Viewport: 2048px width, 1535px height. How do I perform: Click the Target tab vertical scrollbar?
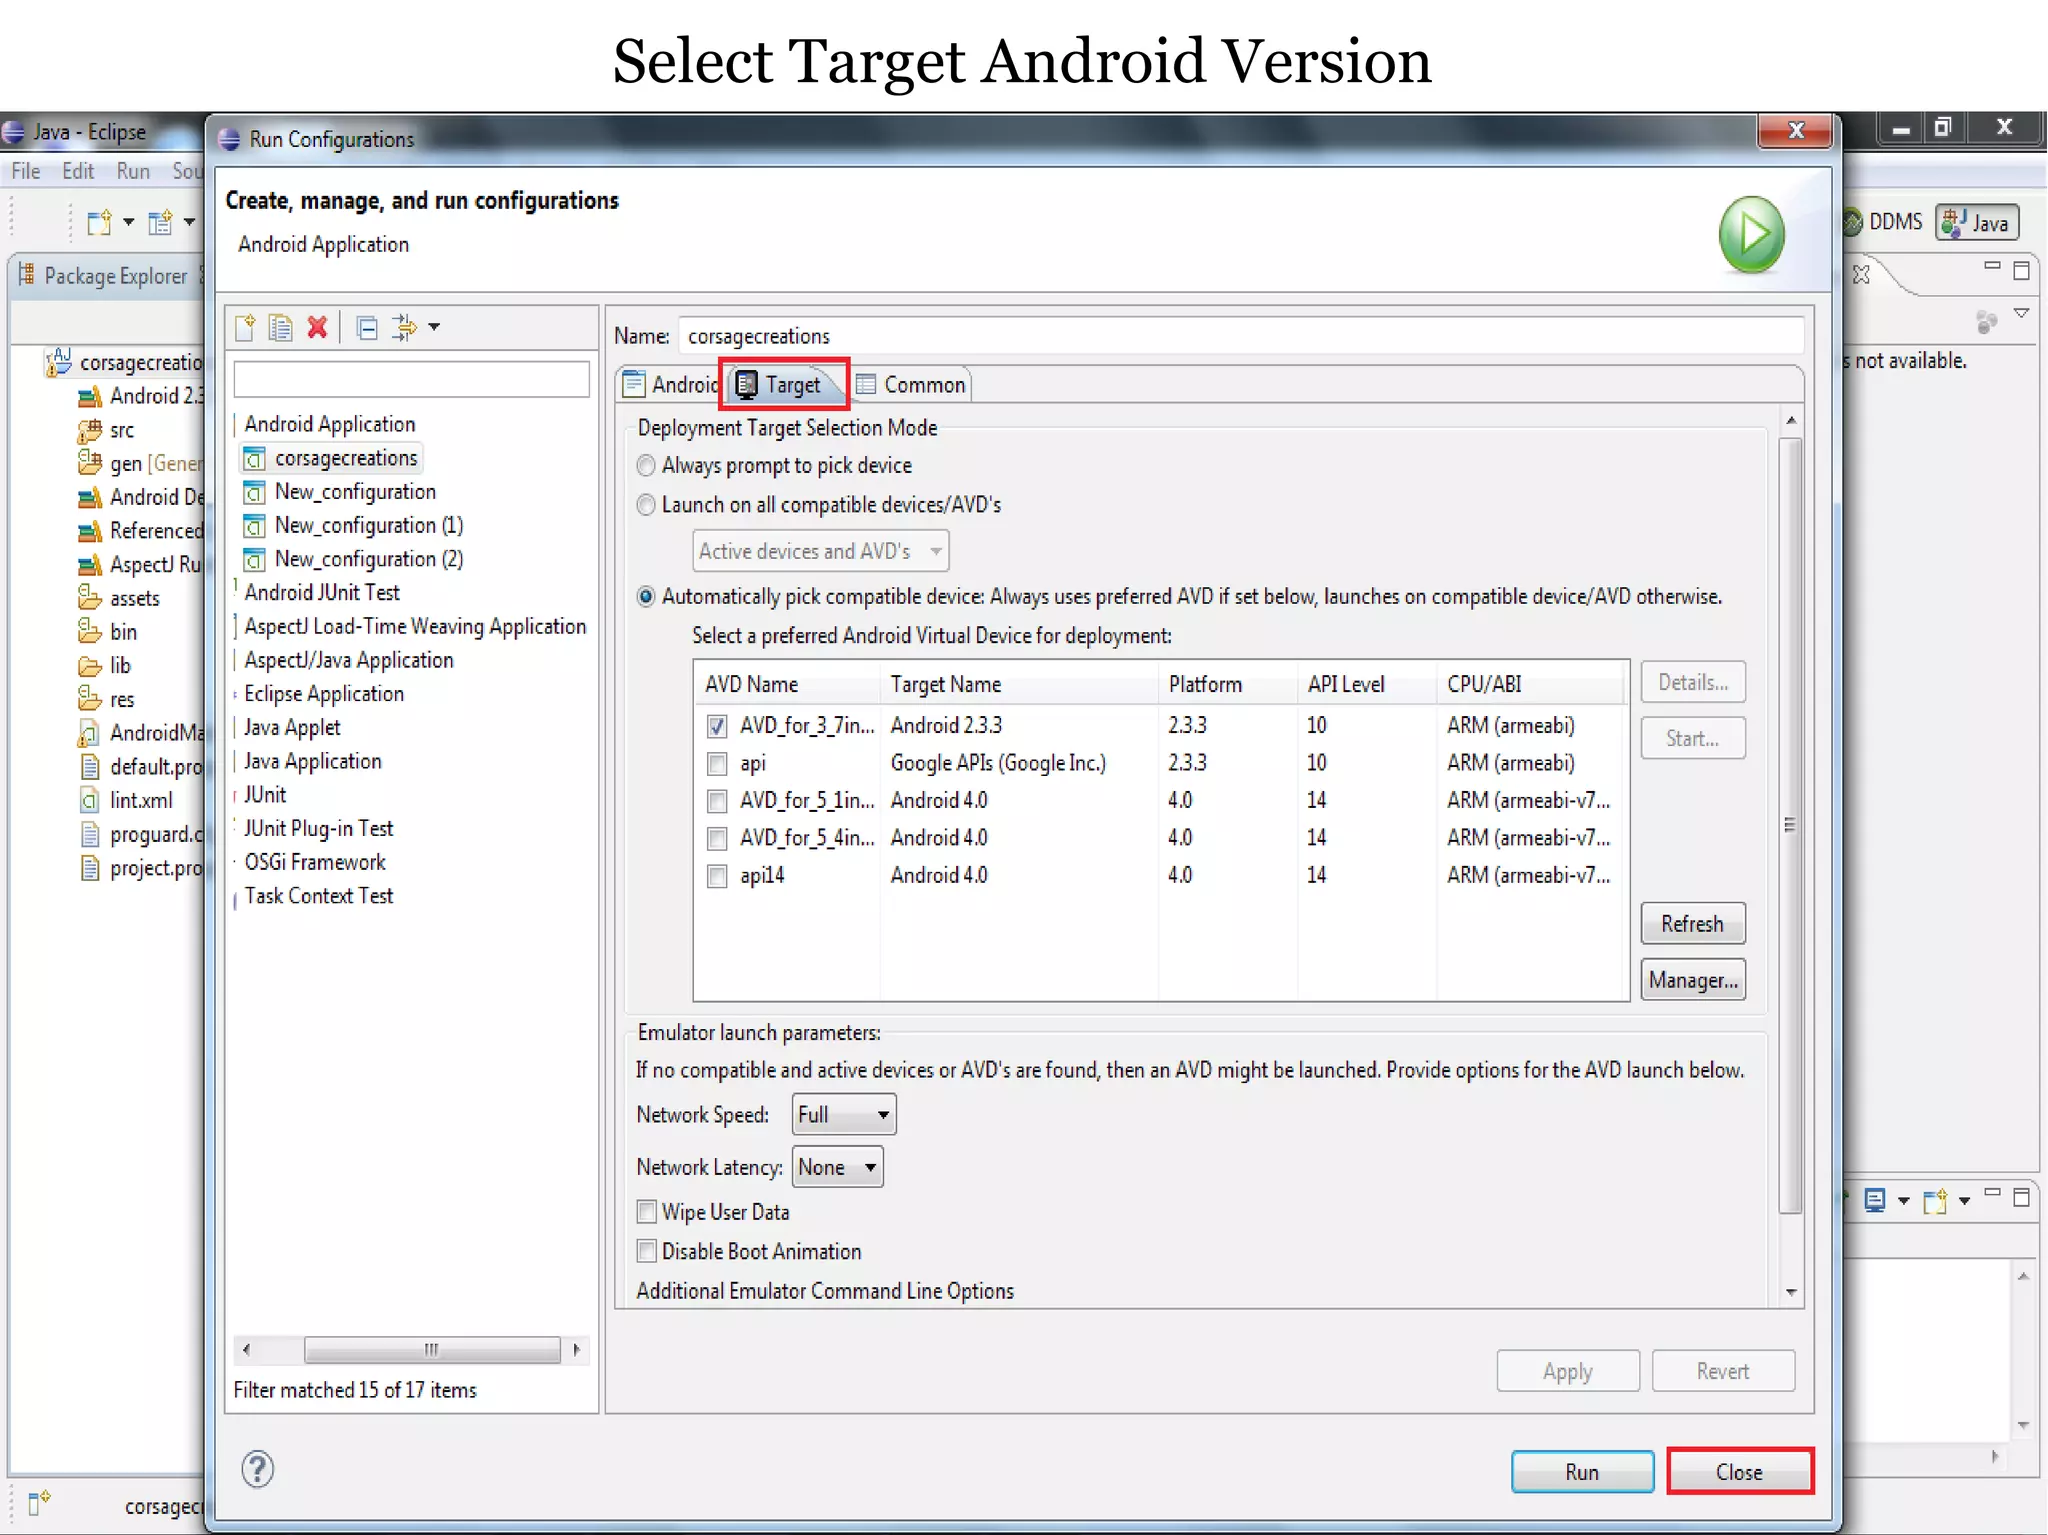tap(1791, 825)
